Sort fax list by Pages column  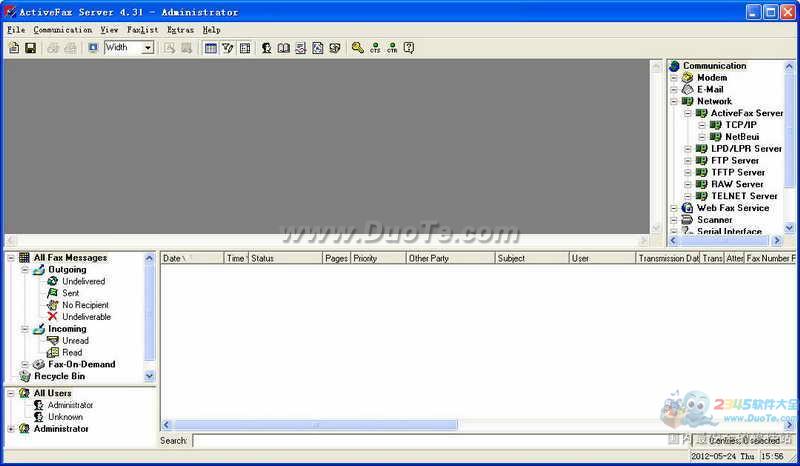(336, 258)
